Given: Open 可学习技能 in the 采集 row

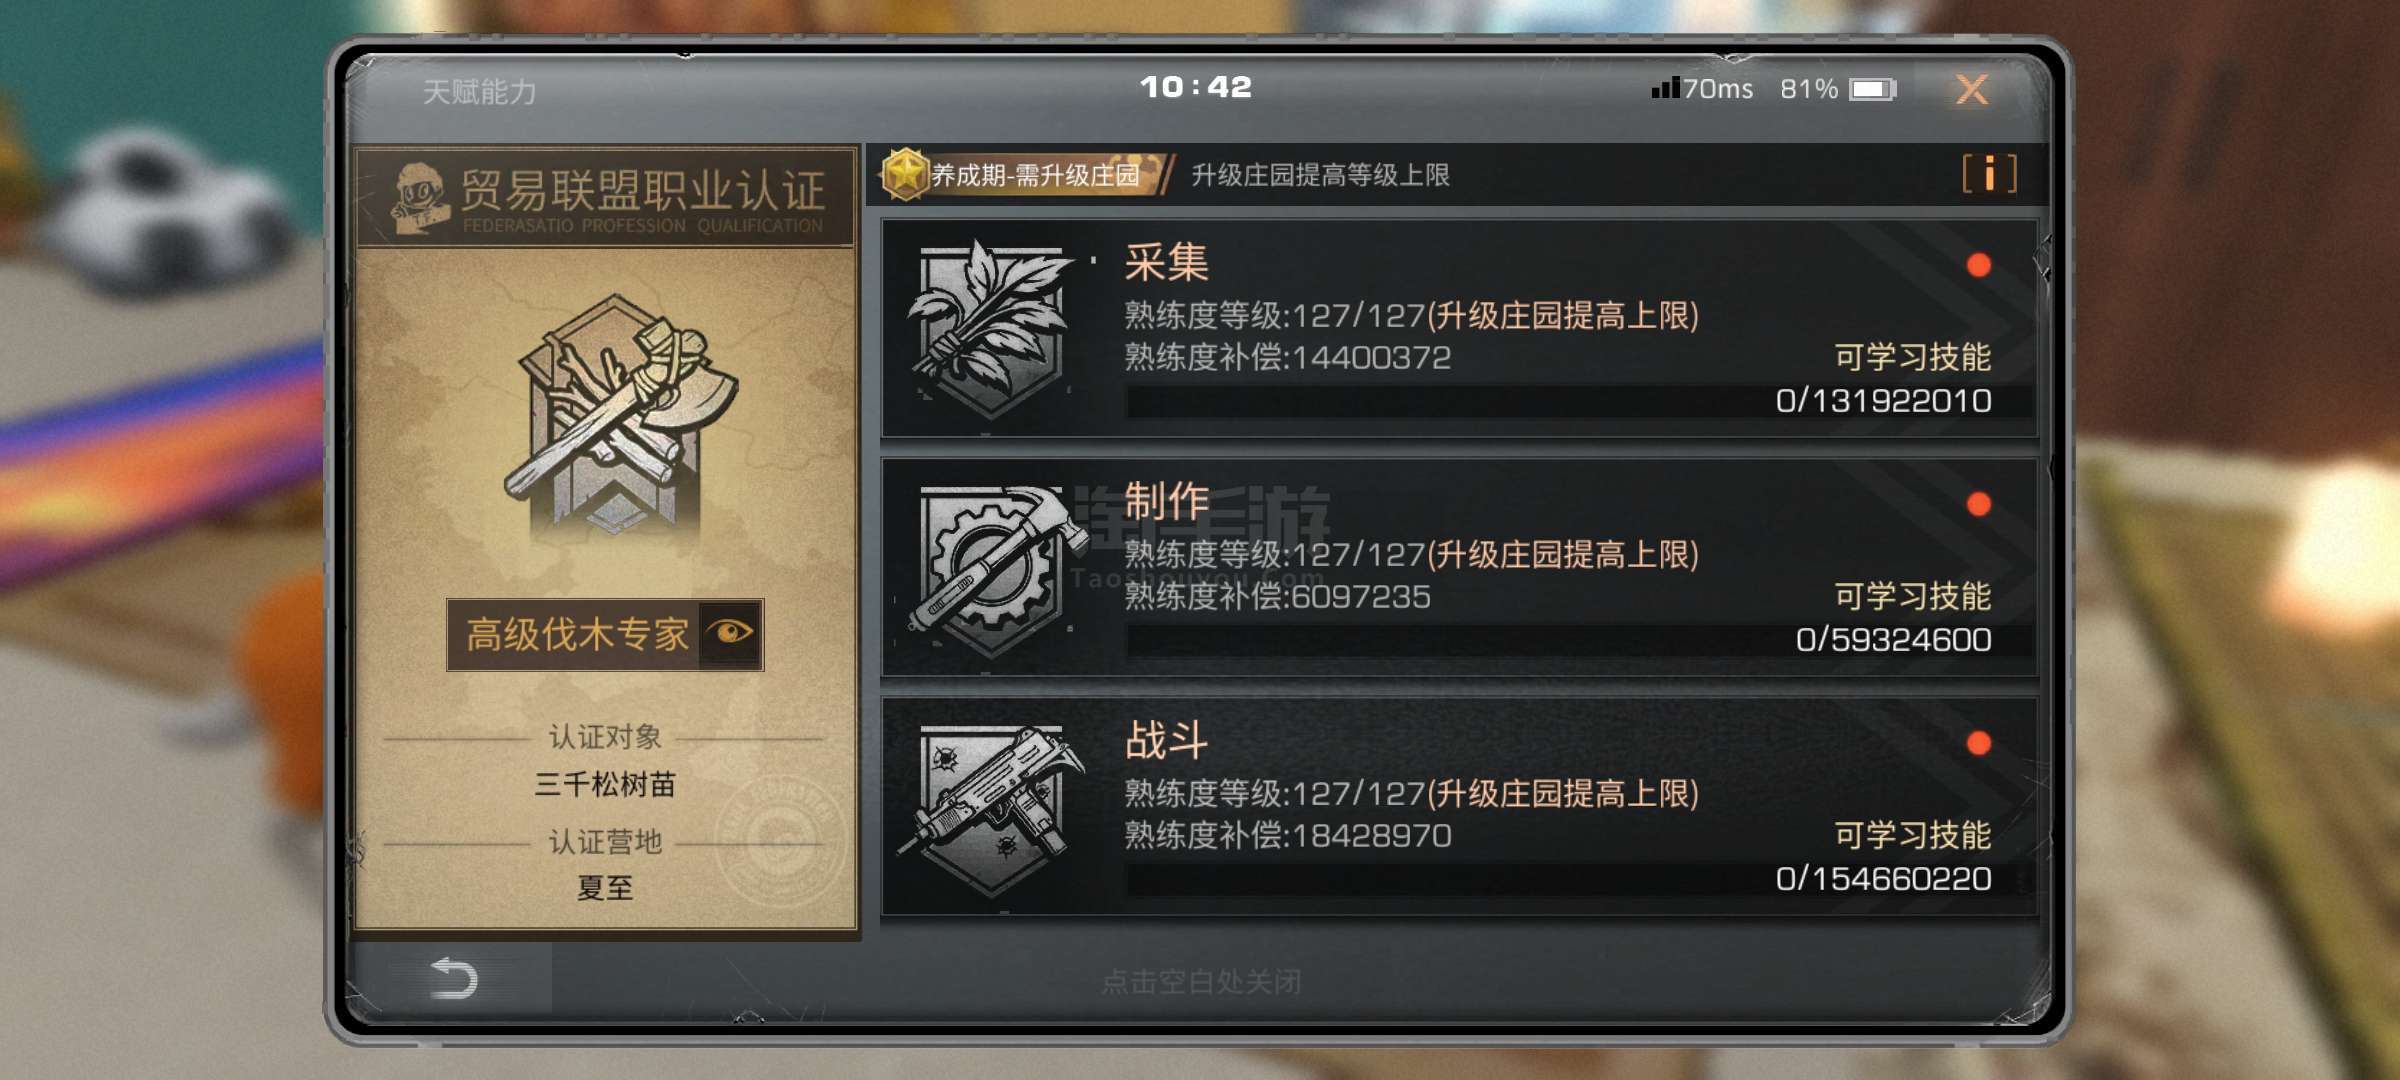Looking at the screenshot, I should pos(1912,357).
